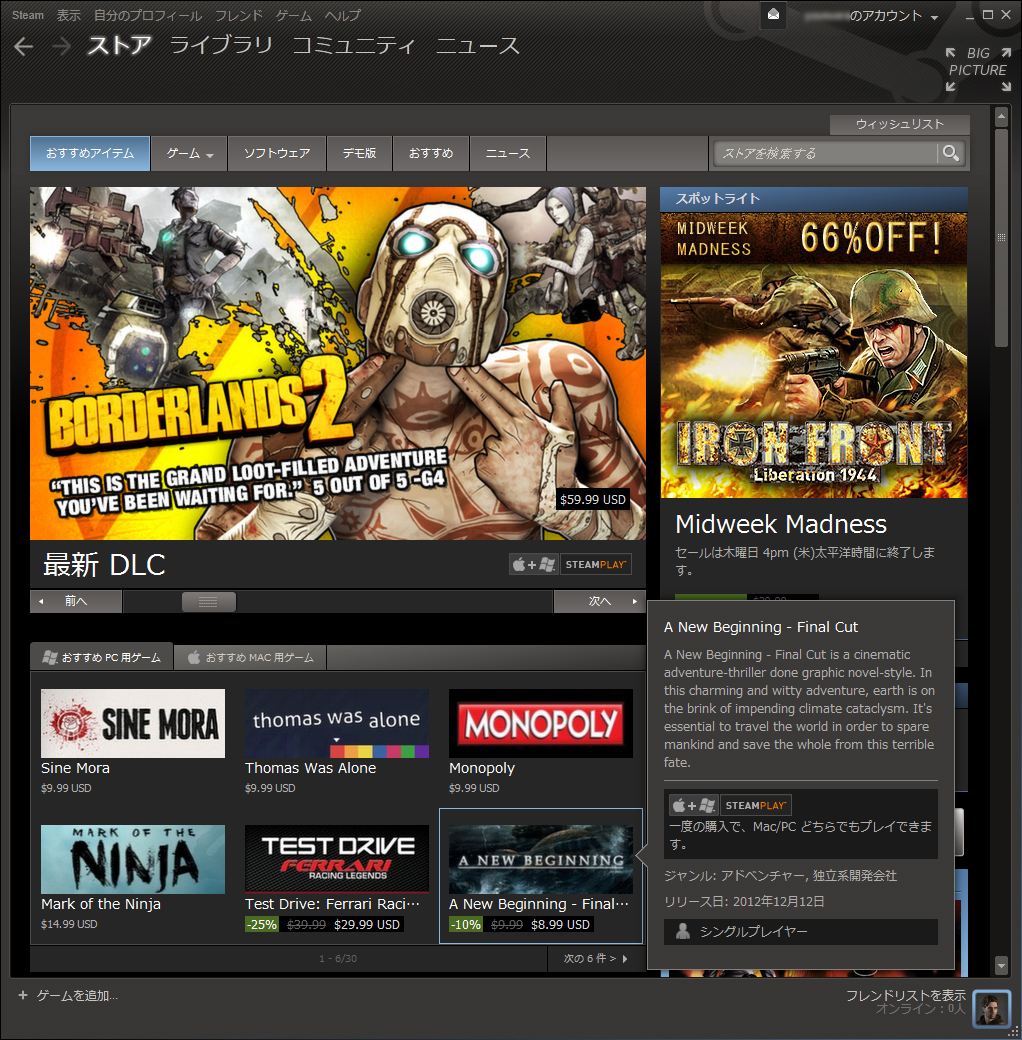Open the ヘルプ menu
This screenshot has height=1040, width=1022.
[343, 15]
